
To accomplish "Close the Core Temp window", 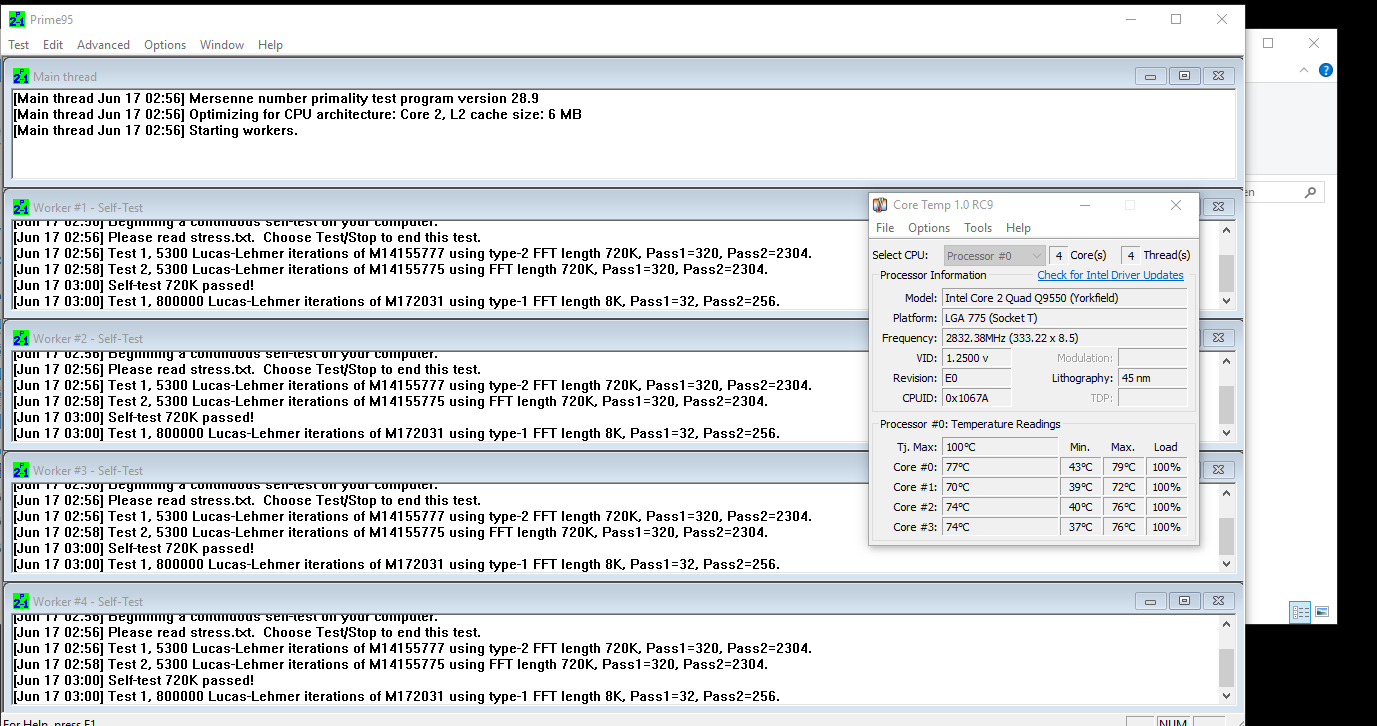I will coord(1176,205).
